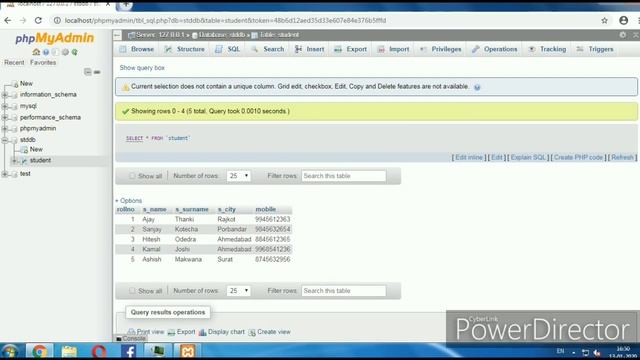Click the Refresh link
The width and height of the screenshot is (640, 360).
click(x=622, y=158)
